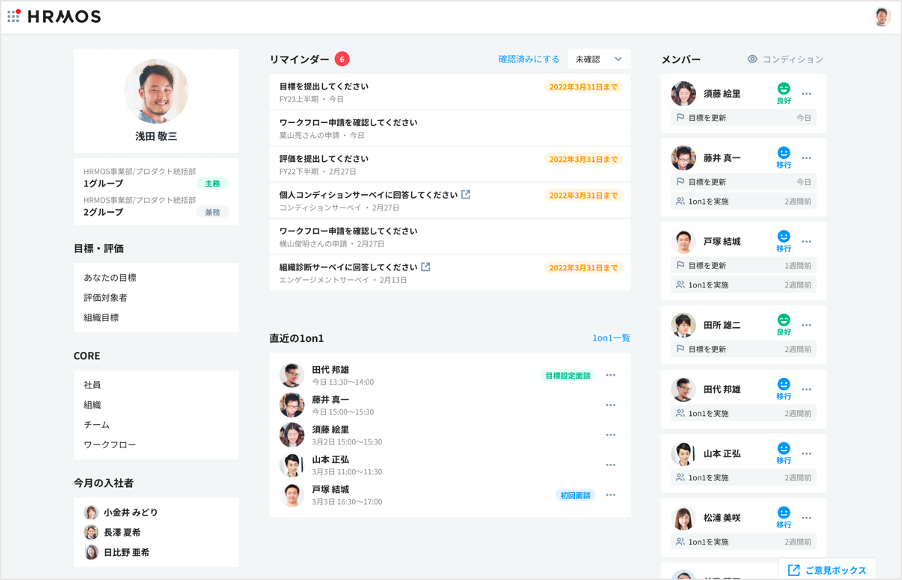Open the ご意見ボックス feedback button
The width and height of the screenshot is (902, 580).
pos(826,570)
